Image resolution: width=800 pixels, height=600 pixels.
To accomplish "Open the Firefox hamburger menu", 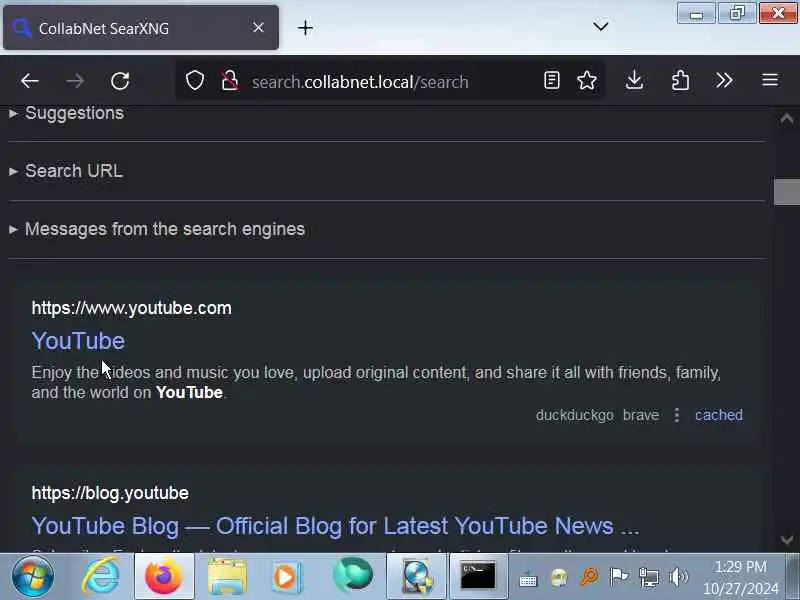I will (x=770, y=80).
